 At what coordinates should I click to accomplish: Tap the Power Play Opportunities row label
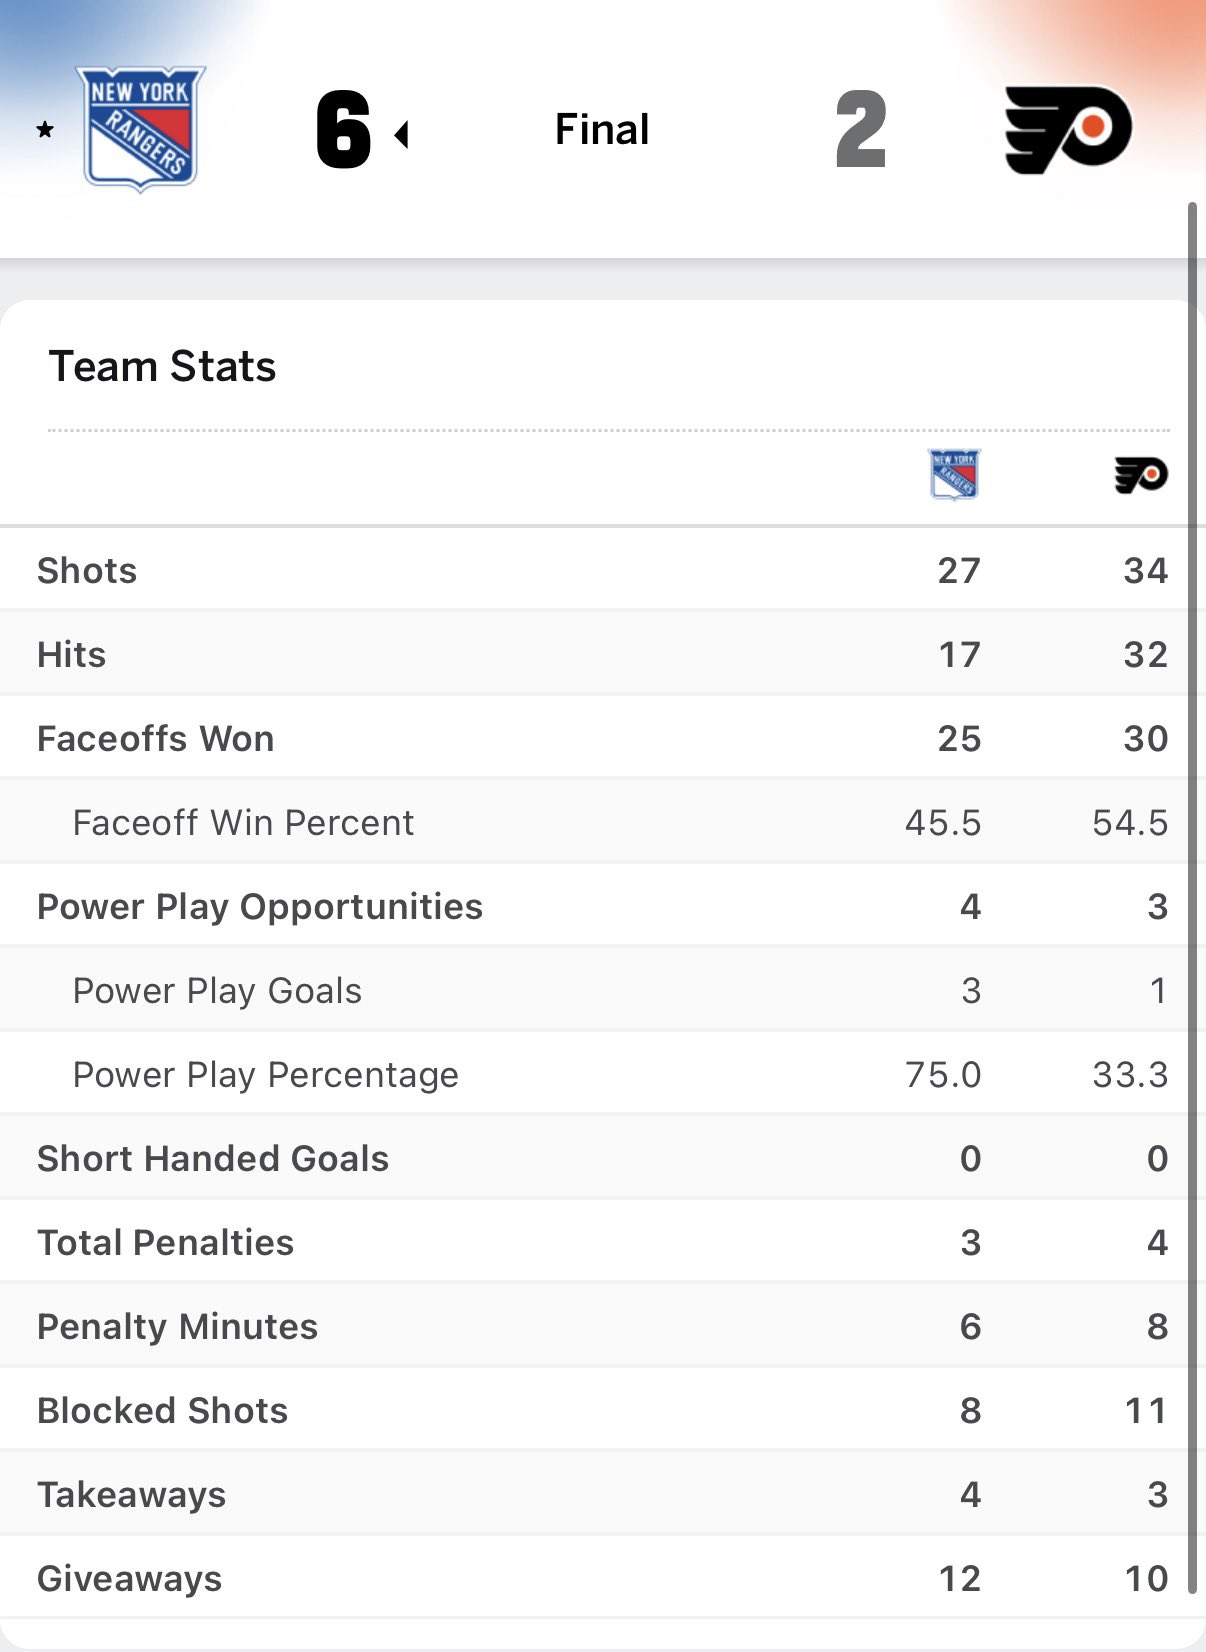coord(260,906)
